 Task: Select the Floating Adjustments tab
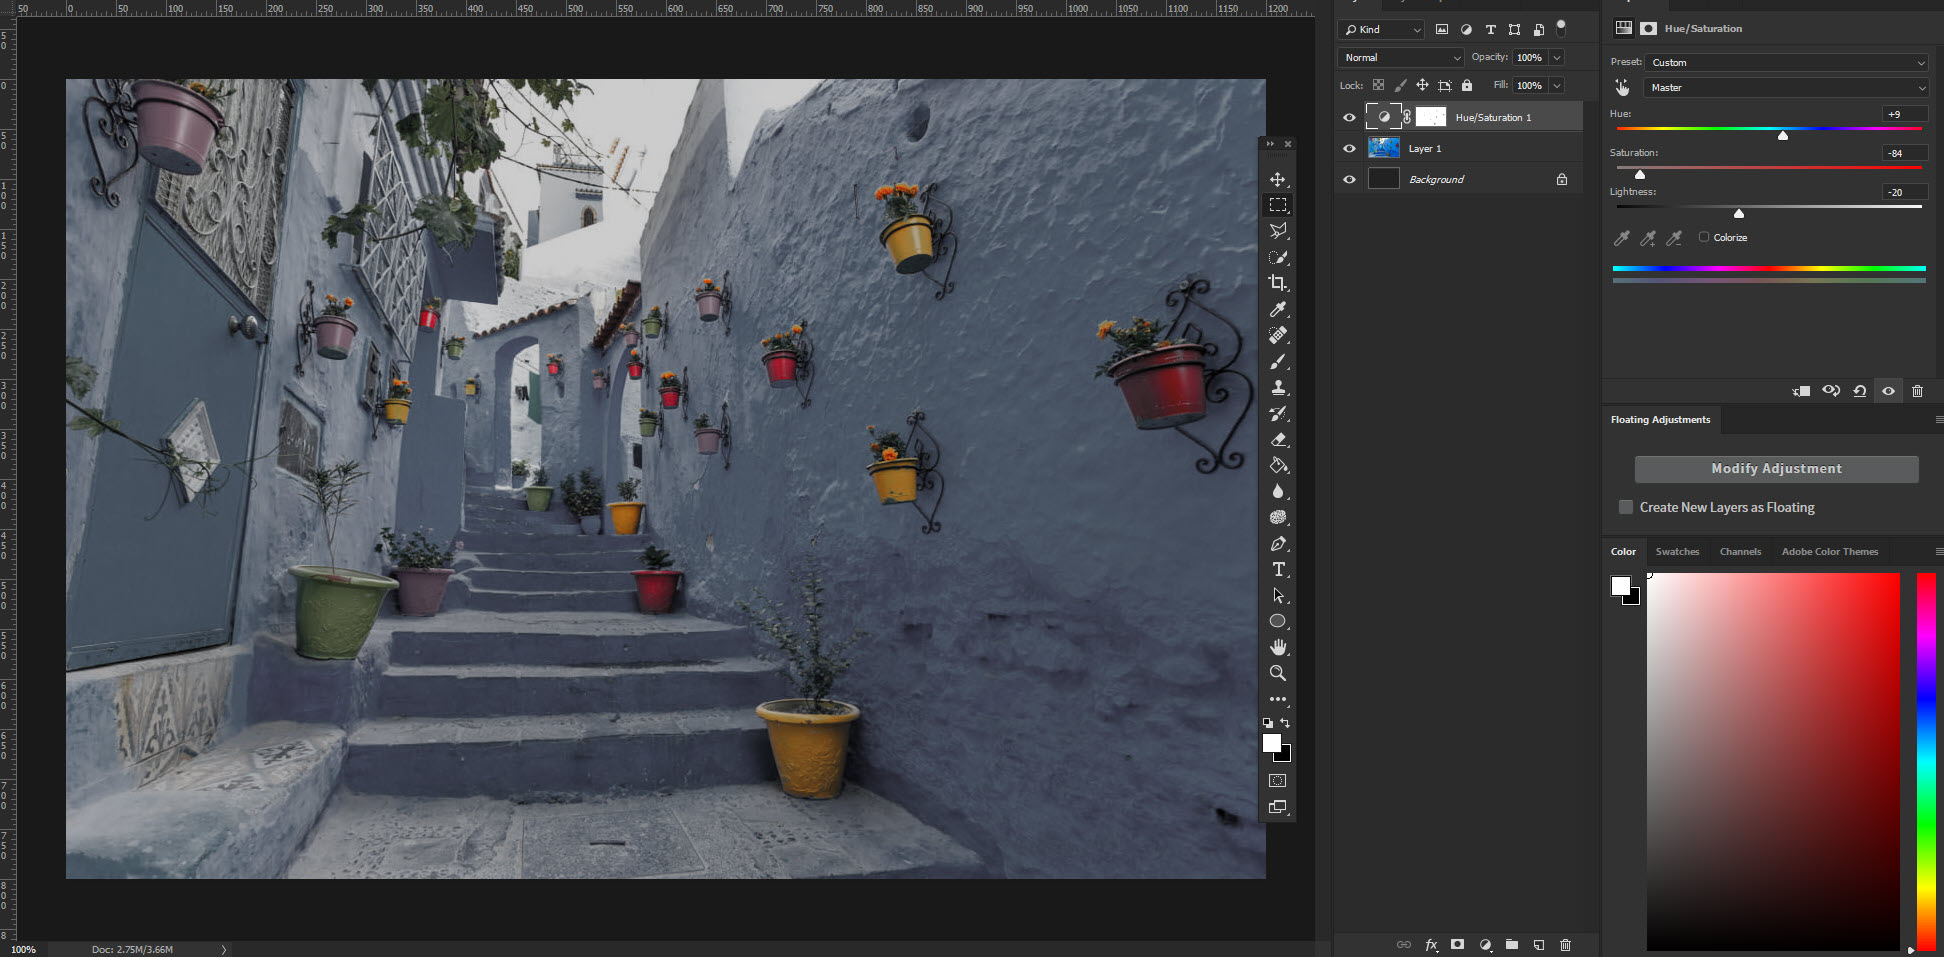tap(1660, 420)
